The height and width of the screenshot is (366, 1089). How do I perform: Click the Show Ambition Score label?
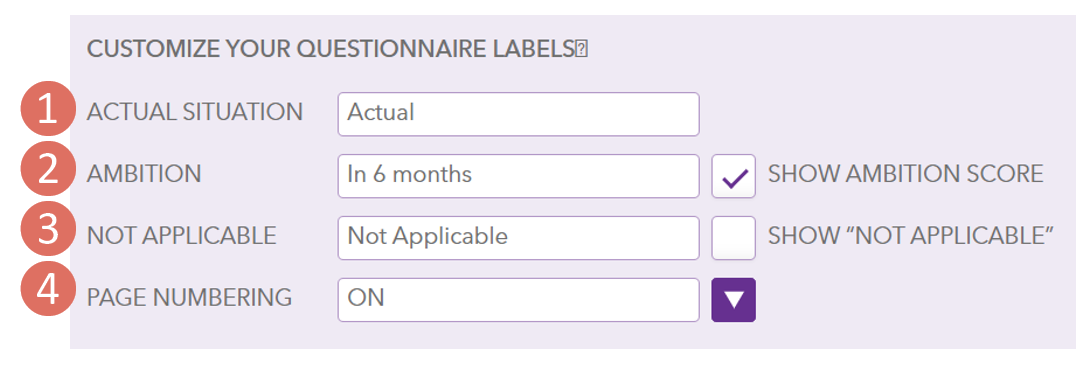pyautogui.click(x=905, y=174)
